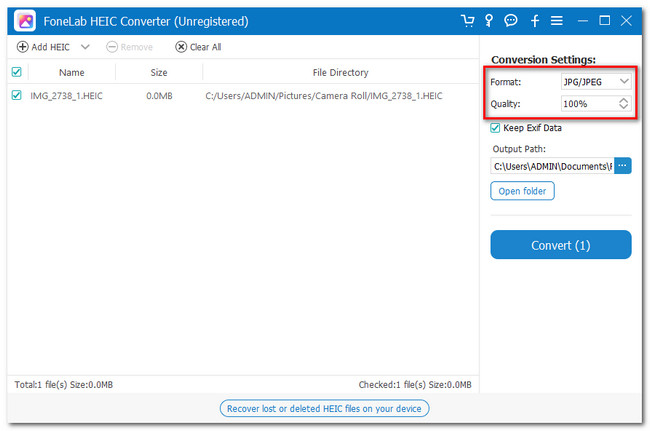Click the 0.0MB size cell
The height and width of the screenshot is (431, 650).
click(159, 96)
